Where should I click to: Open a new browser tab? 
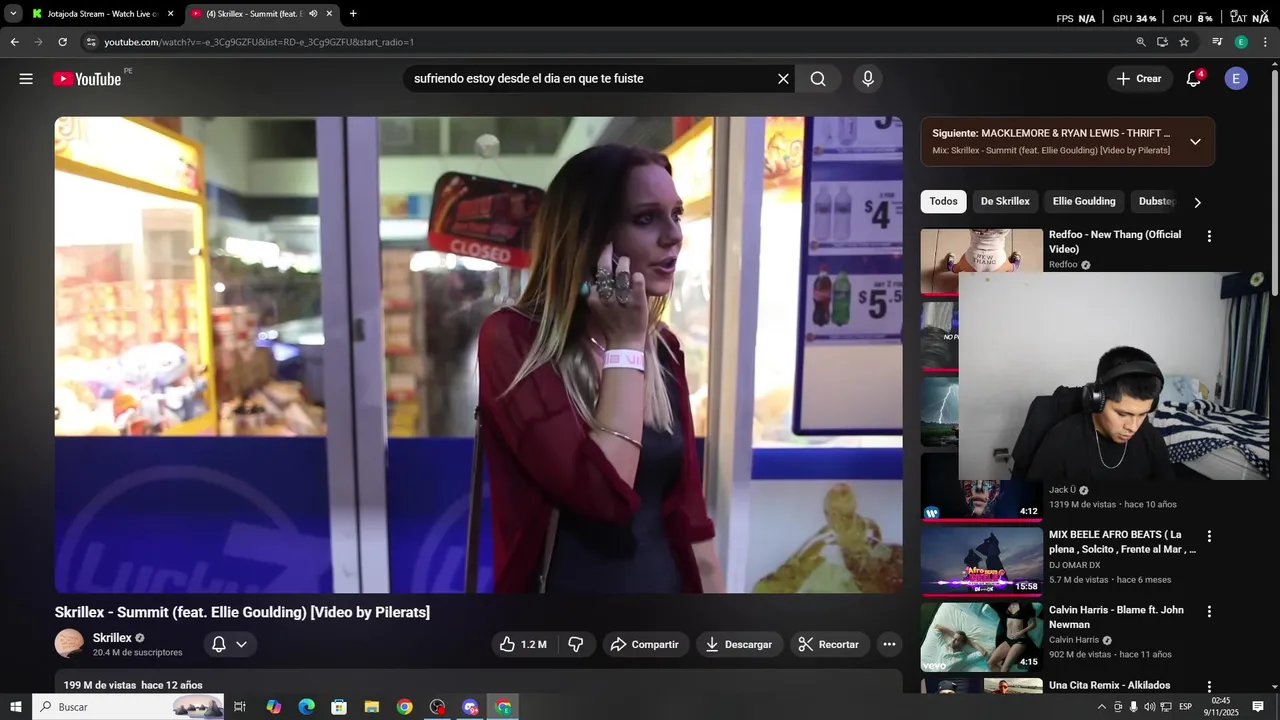tap(353, 14)
